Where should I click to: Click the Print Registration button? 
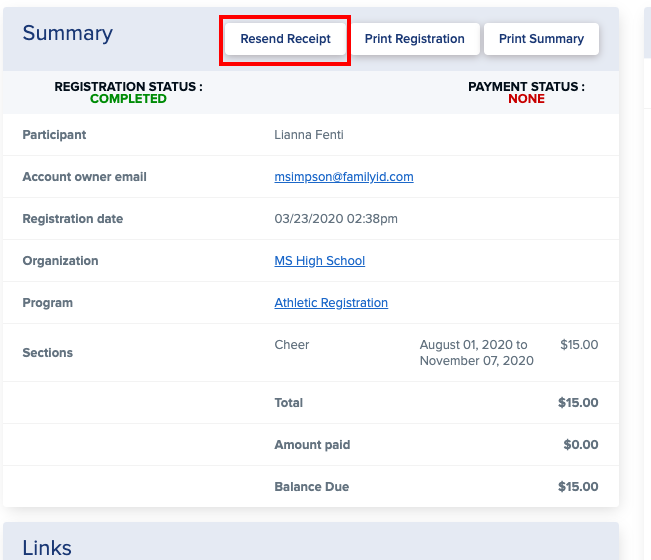[414, 39]
